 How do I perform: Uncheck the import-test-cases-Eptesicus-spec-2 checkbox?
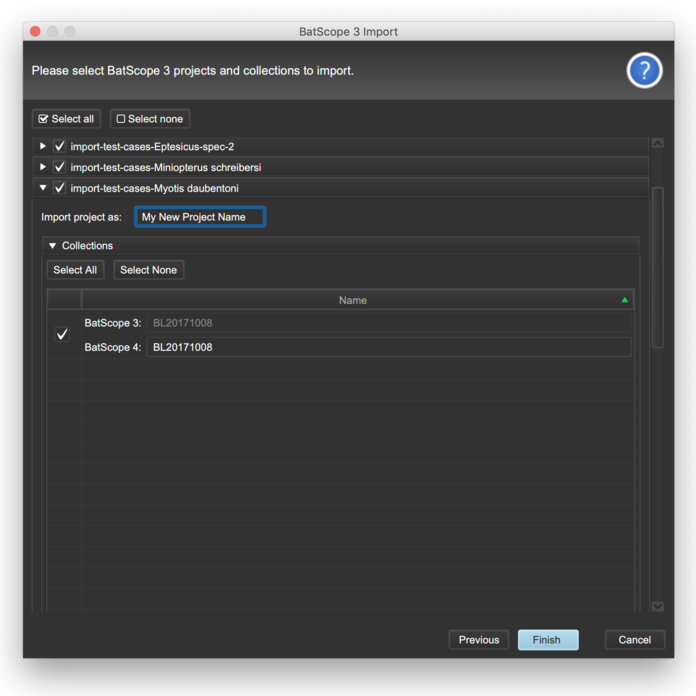tap(59, 146)
